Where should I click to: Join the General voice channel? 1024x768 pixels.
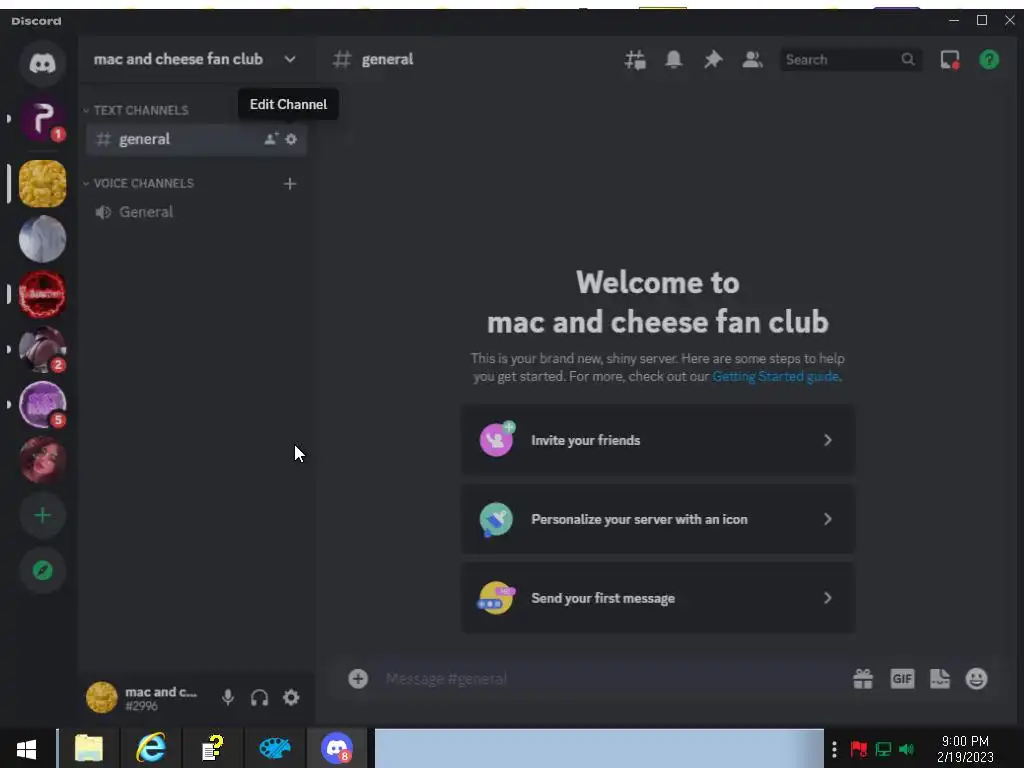click(196, 212)
